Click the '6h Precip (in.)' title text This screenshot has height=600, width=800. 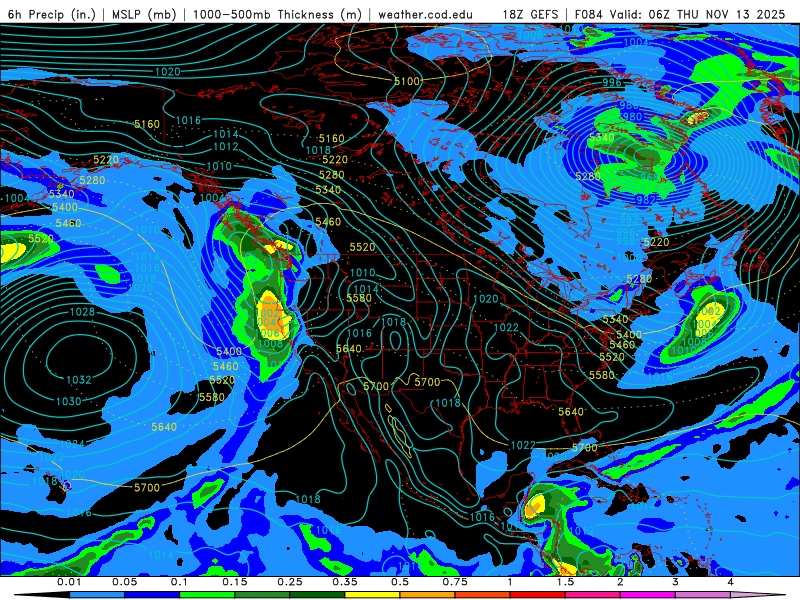pos(52,14)
